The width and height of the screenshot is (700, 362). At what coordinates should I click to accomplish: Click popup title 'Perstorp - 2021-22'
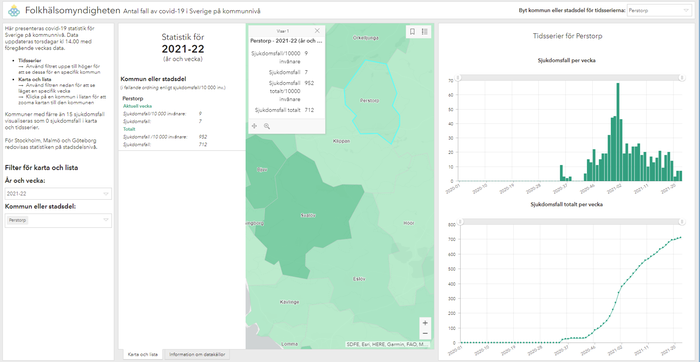pyautogui.click(x=286, y=41)
